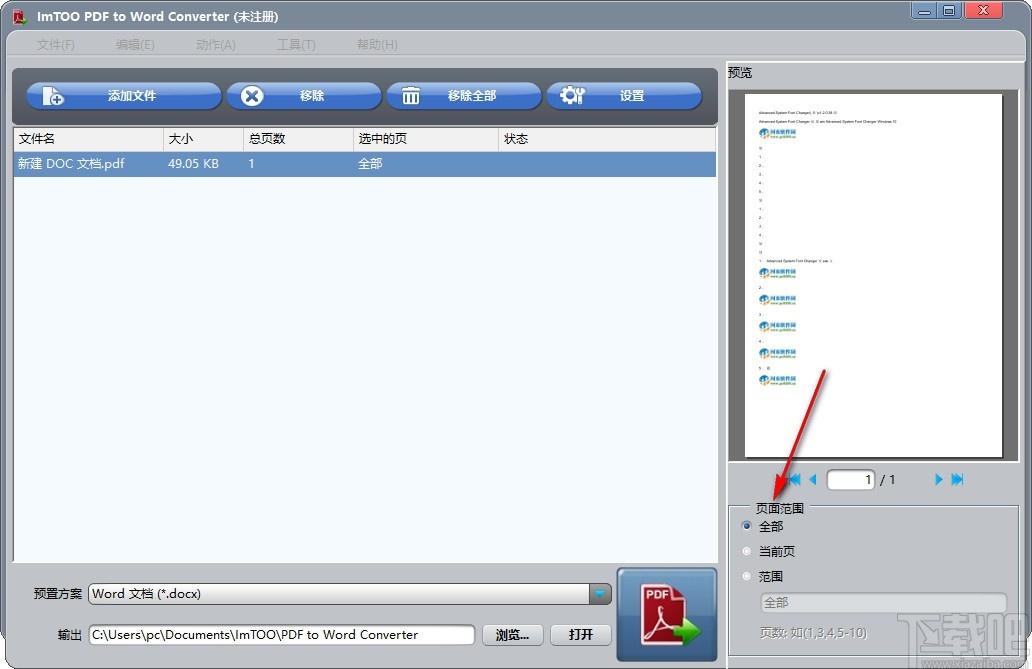Click the Browse (浏览...) button
The height and width of the screenshot is (669, 1032).
512,635
